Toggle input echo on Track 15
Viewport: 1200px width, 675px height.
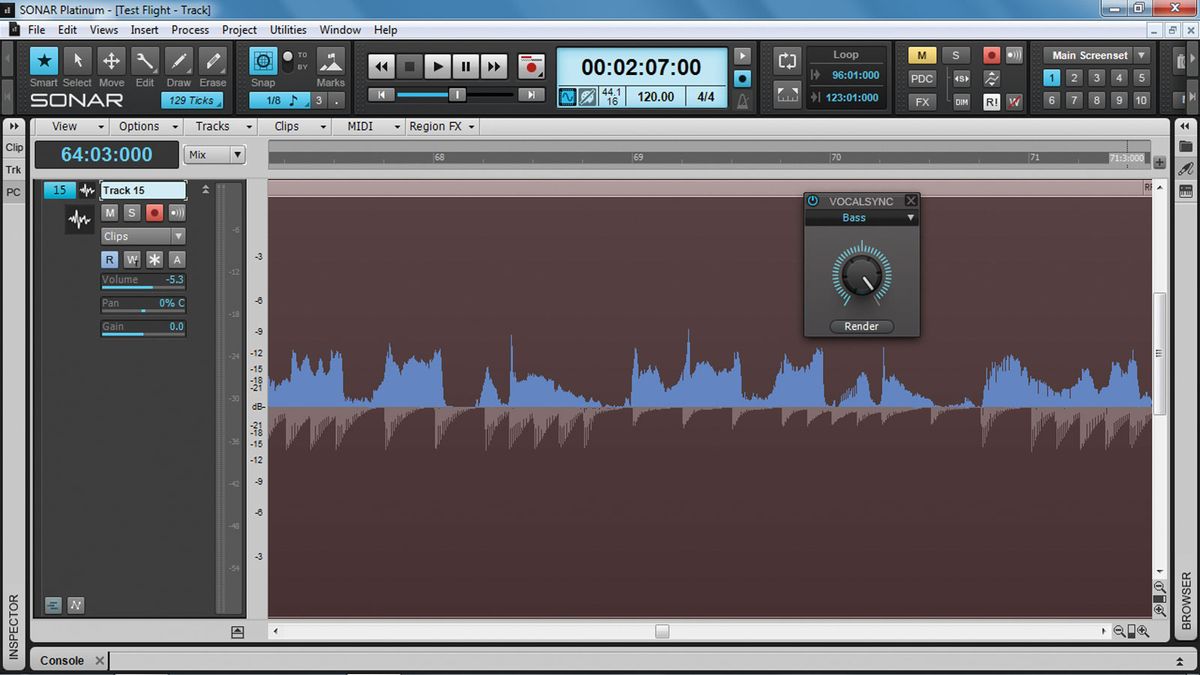176,213
